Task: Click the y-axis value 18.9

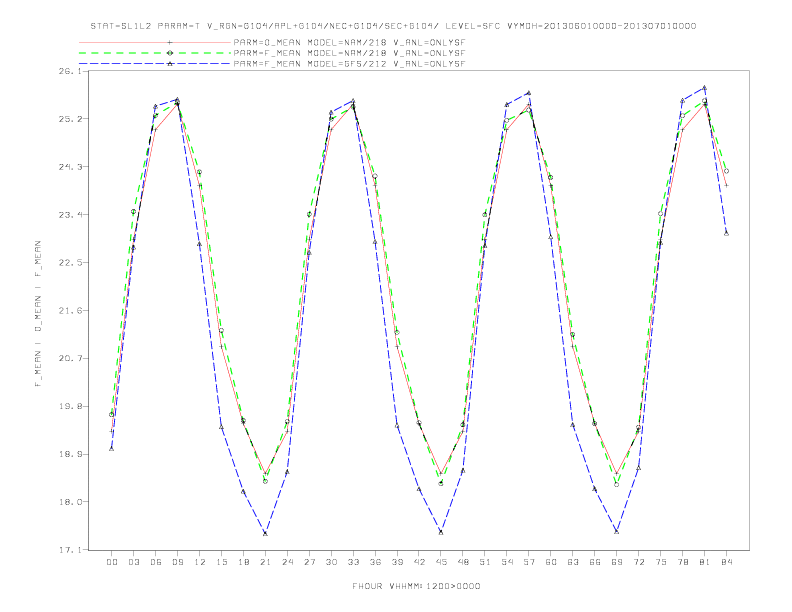Action: 70,454
